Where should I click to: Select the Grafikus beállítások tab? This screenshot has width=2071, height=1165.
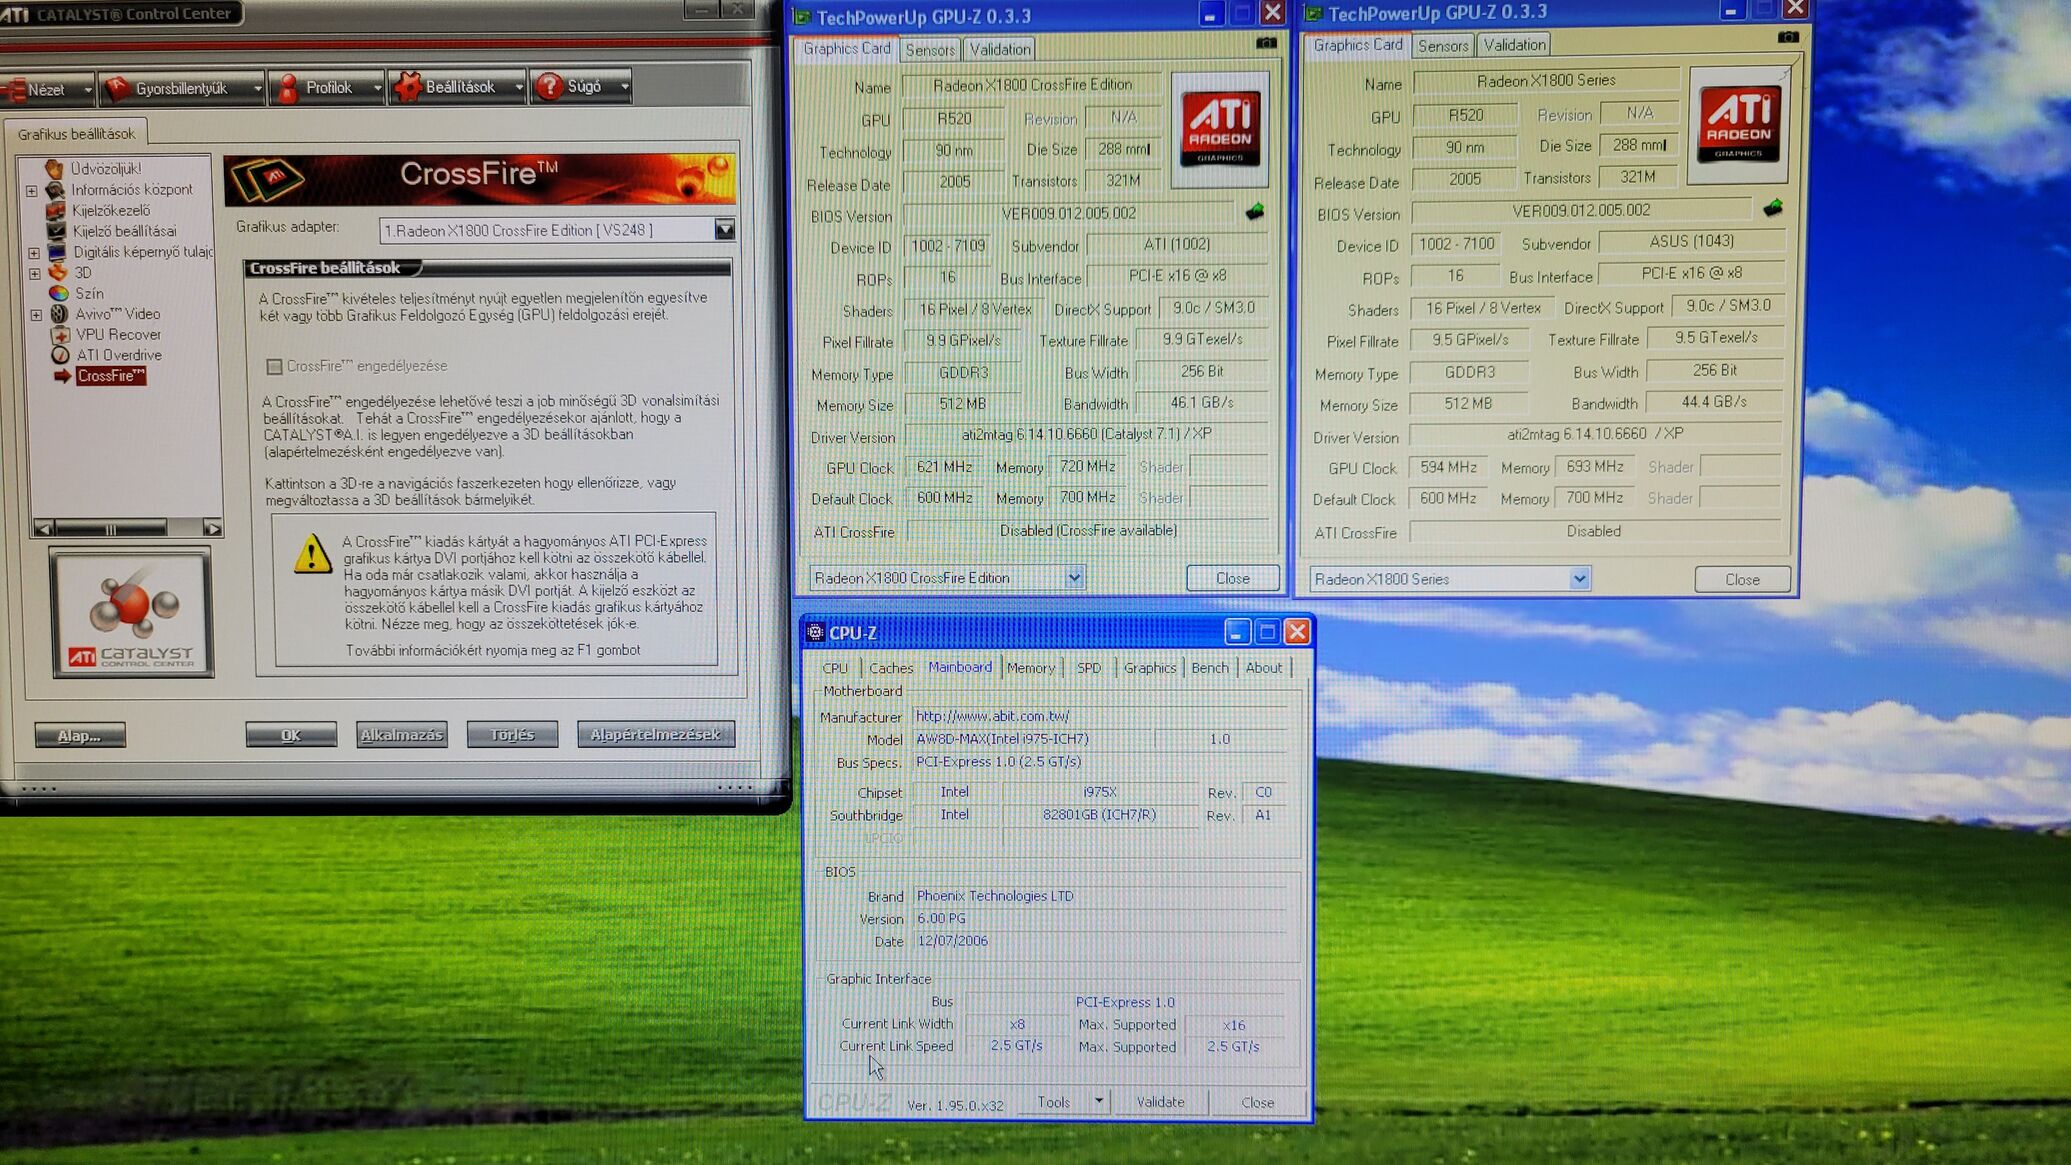click(x=76, y=133)
